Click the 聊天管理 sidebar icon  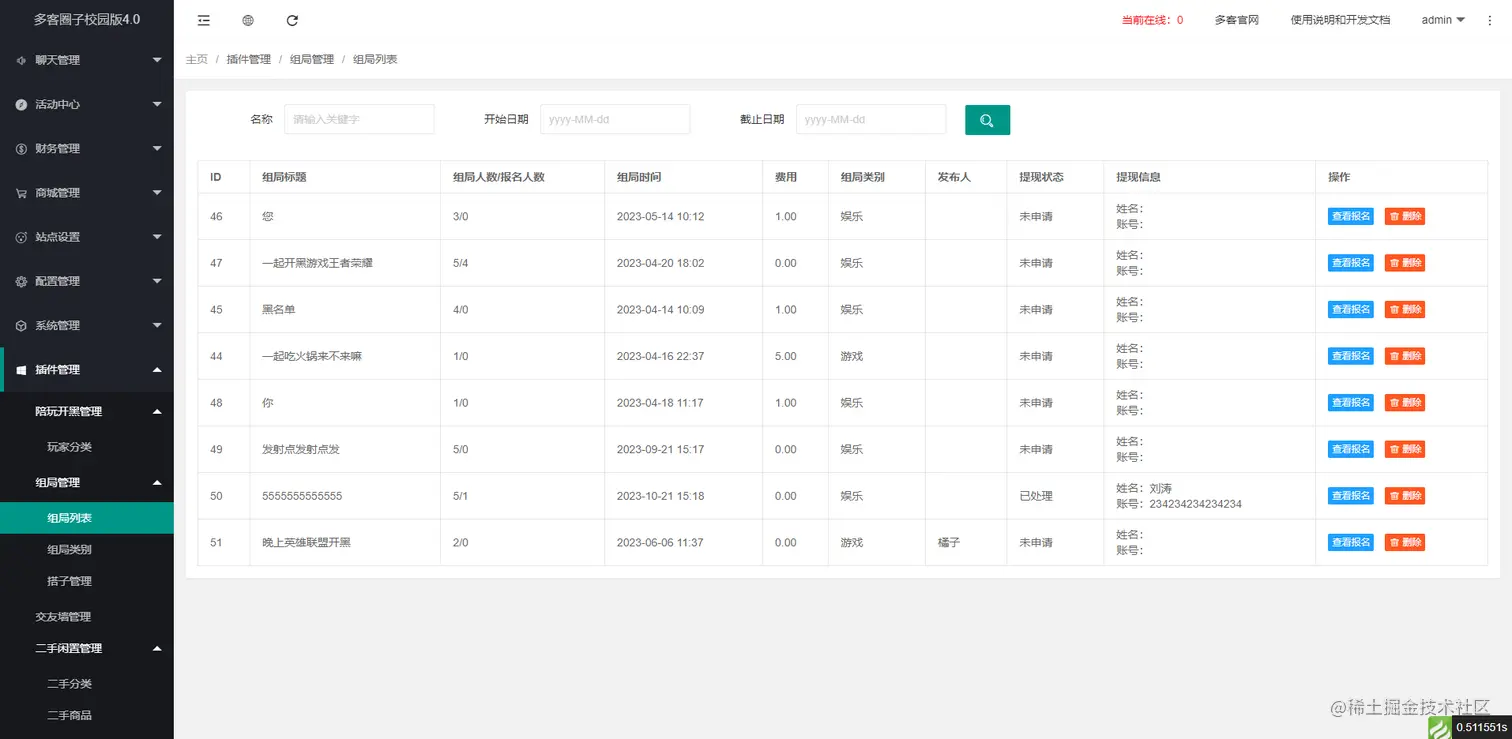coord(22,60)
